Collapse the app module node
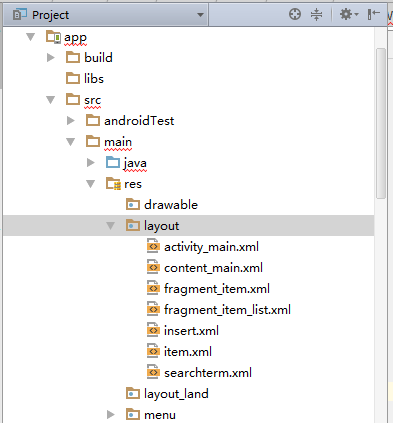 tap(30, 37)
